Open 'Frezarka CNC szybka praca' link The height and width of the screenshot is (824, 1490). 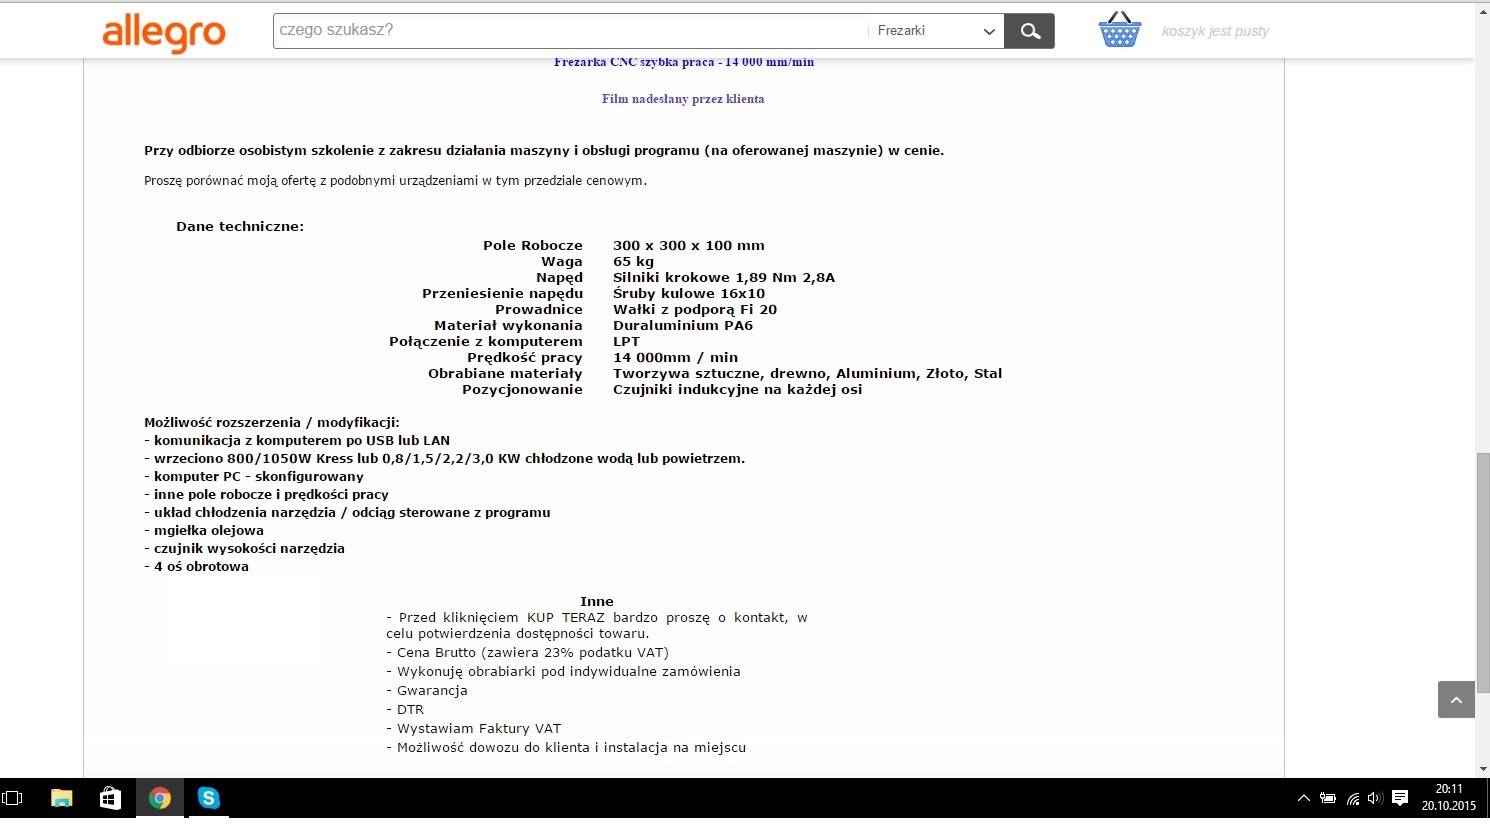click(x=684, y=62)
